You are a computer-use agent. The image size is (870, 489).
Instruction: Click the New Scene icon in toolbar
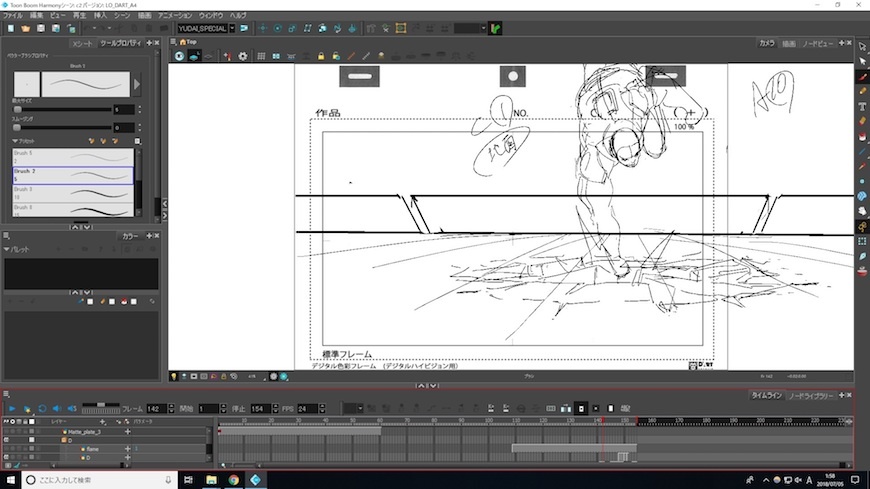click(x=11, y=28)
